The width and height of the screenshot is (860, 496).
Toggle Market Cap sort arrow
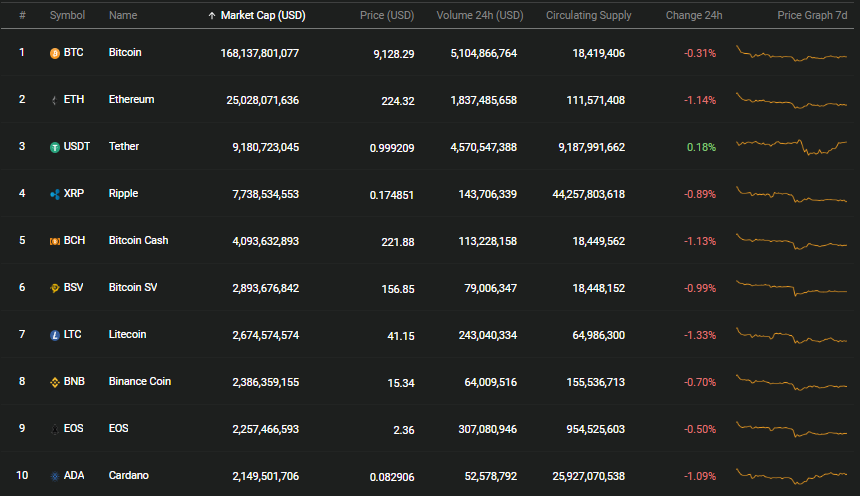212,16
